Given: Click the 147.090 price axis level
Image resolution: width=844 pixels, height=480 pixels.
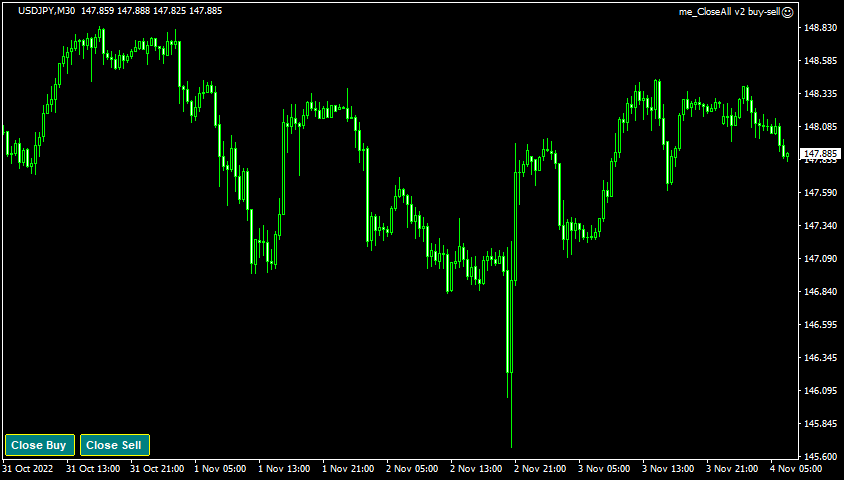Looking at the screenshot, I should coord(821,259).
